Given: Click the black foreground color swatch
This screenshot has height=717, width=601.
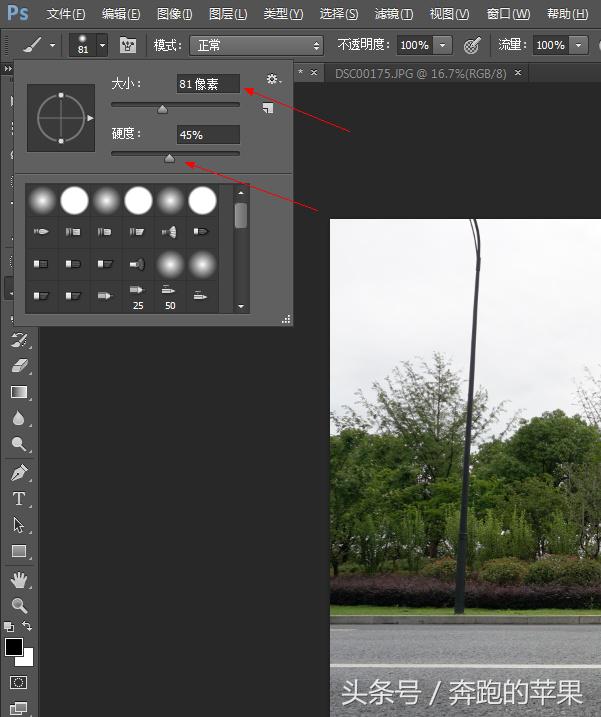Looking at the screenshot, I should point(13,647).
